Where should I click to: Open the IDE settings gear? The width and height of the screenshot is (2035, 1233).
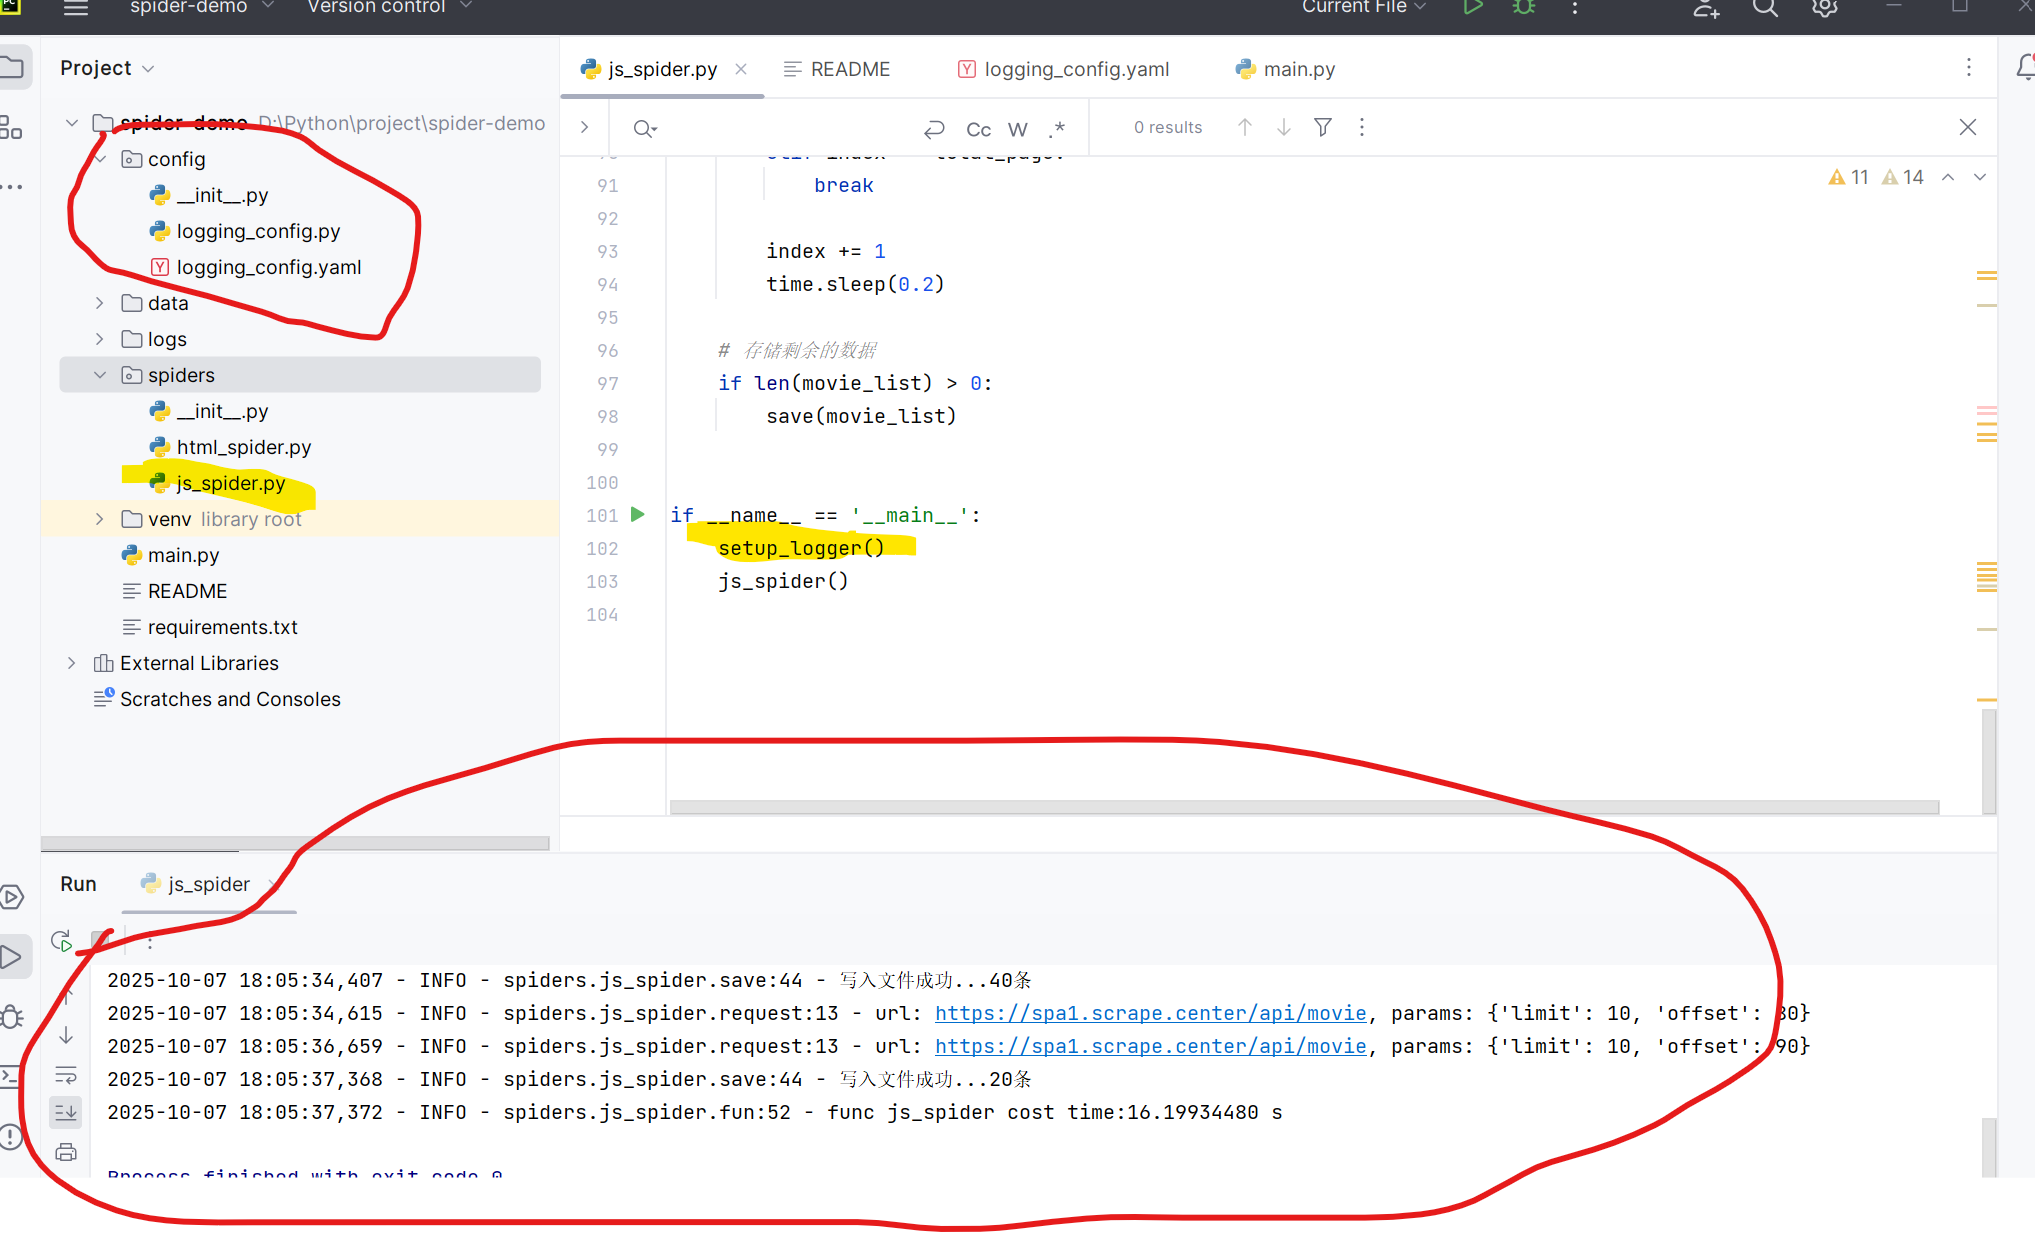tap(1825, 8)
